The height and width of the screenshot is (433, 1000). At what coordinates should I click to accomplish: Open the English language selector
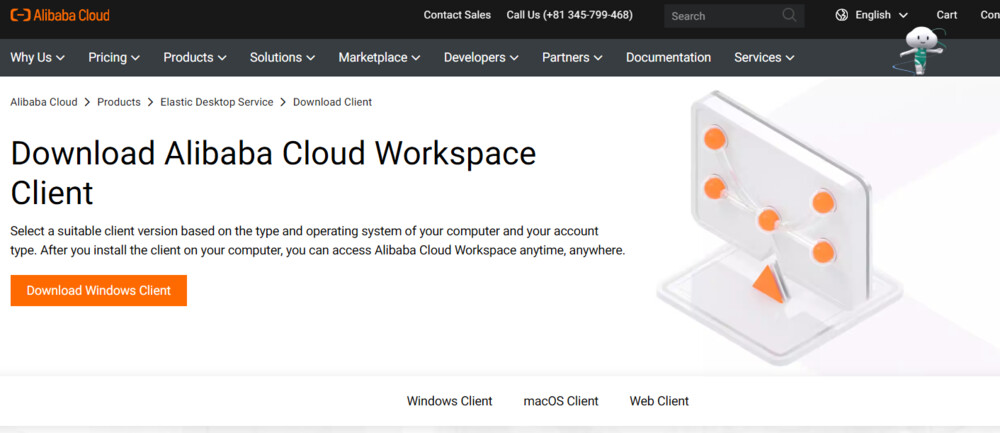tap(881, 15)
